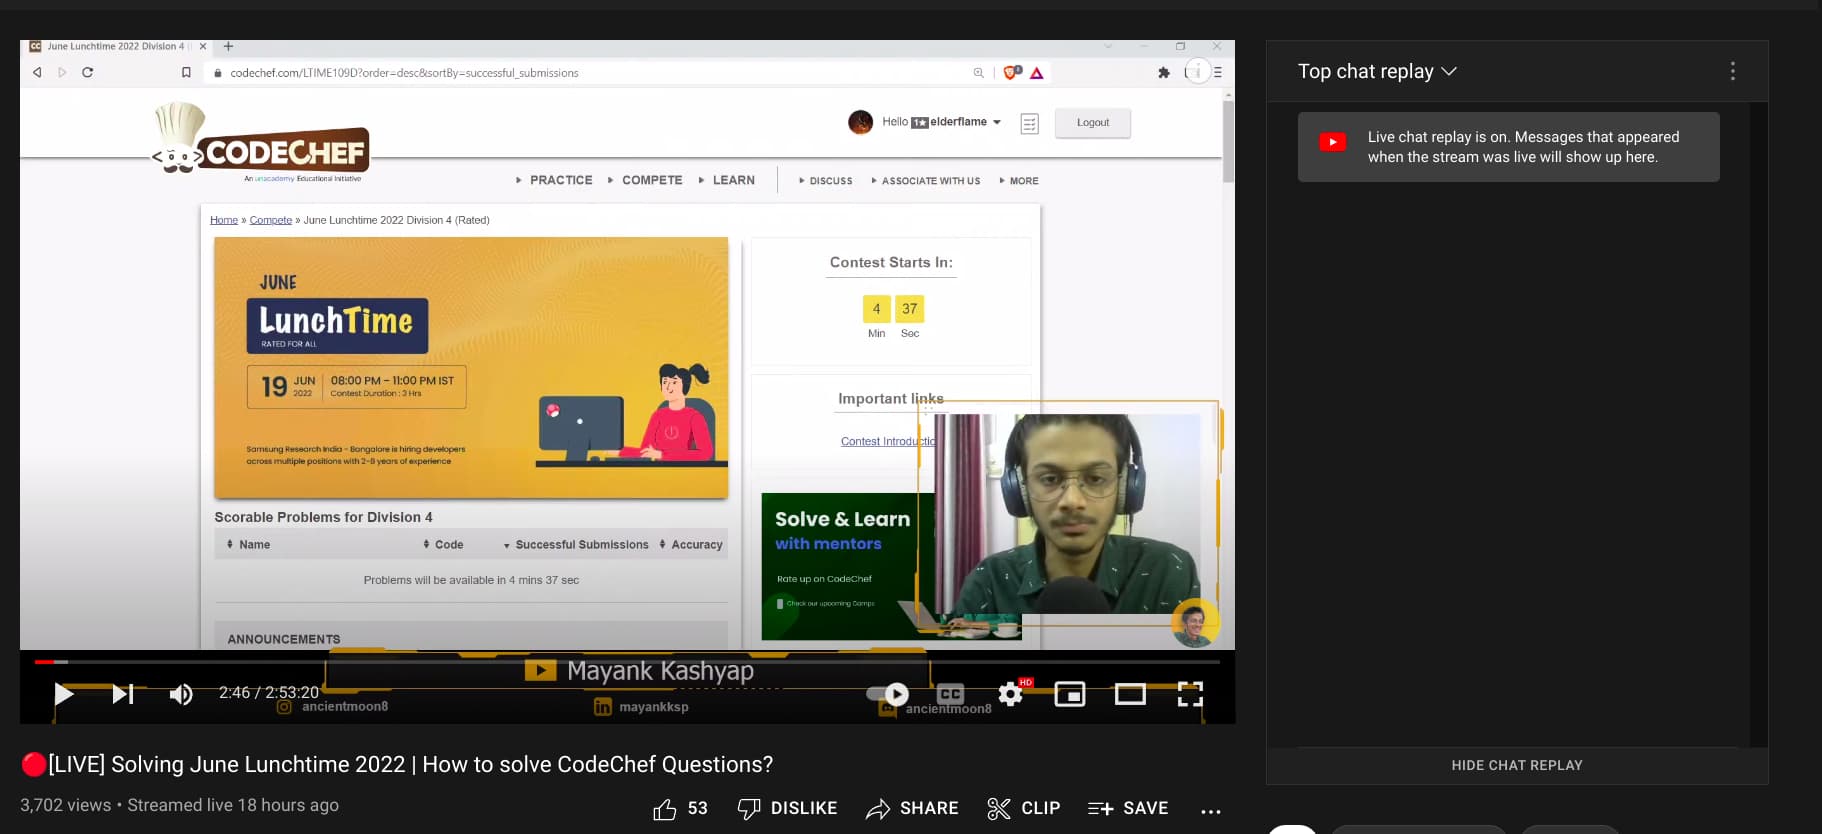This screenshot has height=834, width=1822.
Task: Save video to a playlist
Action: click(x=1128, y=808)
